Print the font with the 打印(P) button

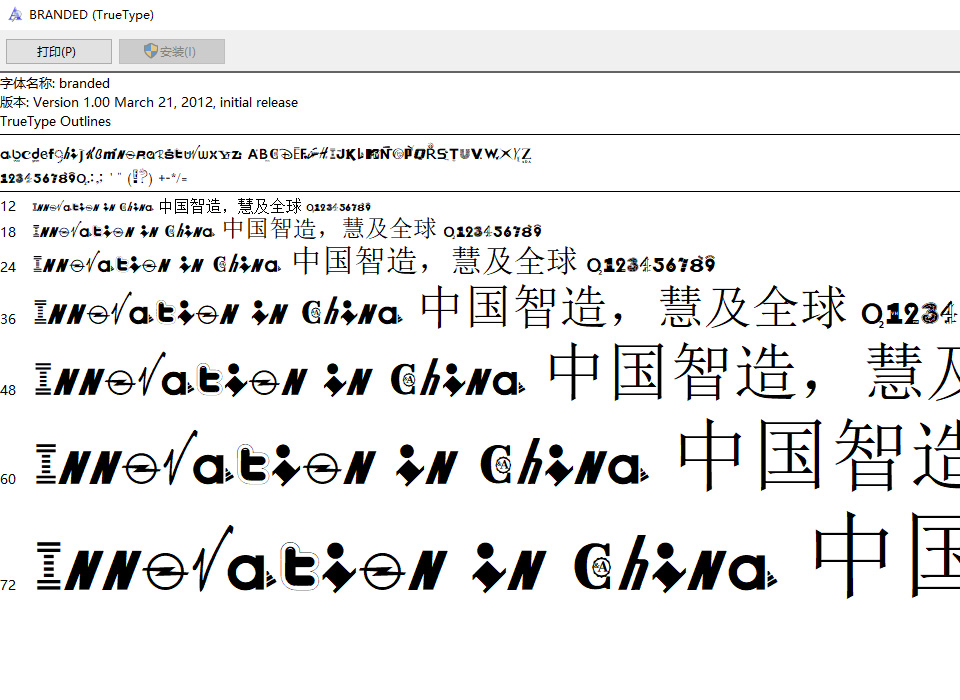[59, 51]
